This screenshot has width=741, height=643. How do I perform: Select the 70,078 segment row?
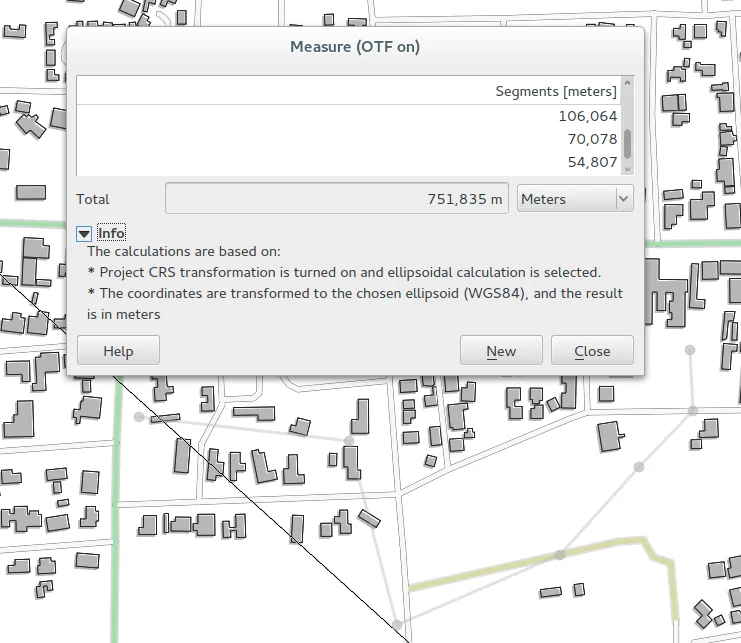[x=348, y=139]
